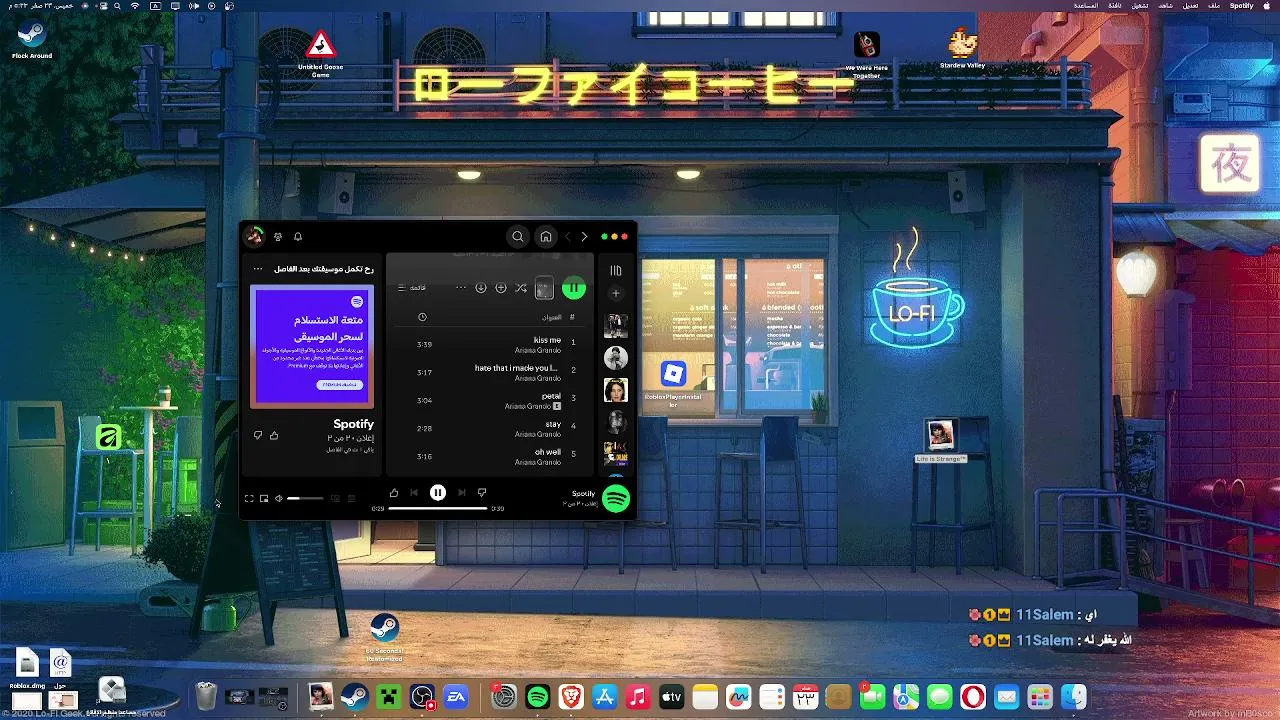Open Music app from the Dock
The image size is (1280, 720).
(x=638, y=696)
